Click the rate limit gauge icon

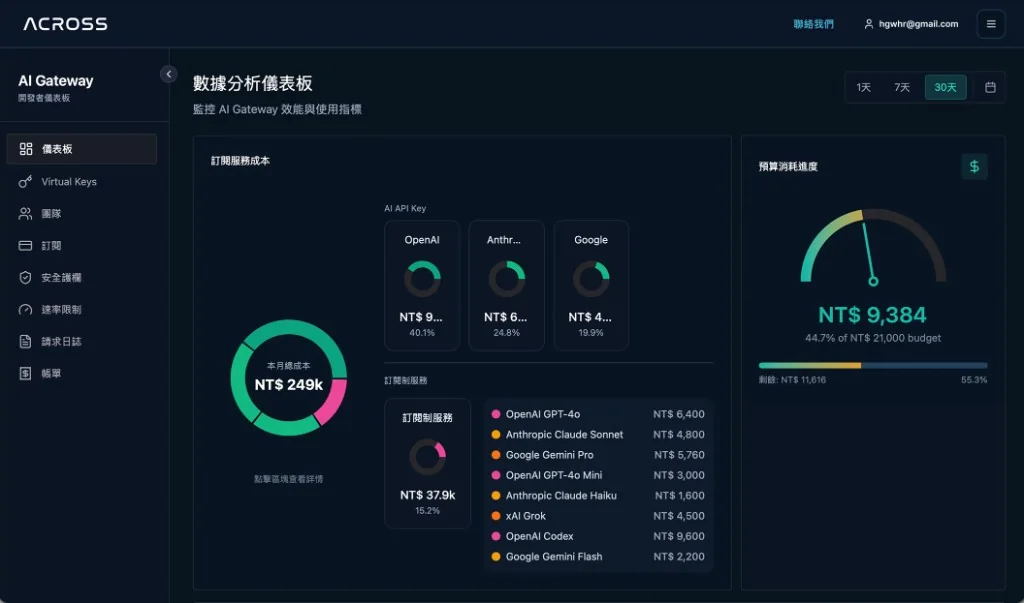point(25,310)
